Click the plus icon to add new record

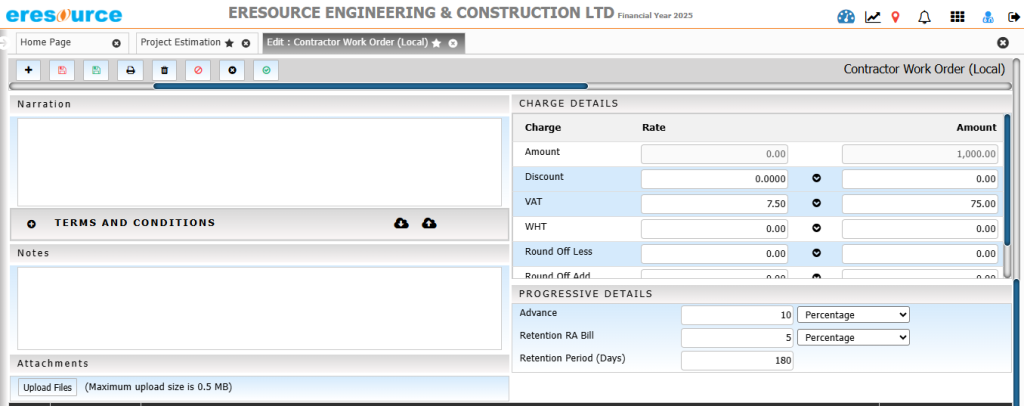tap(28, 70)
